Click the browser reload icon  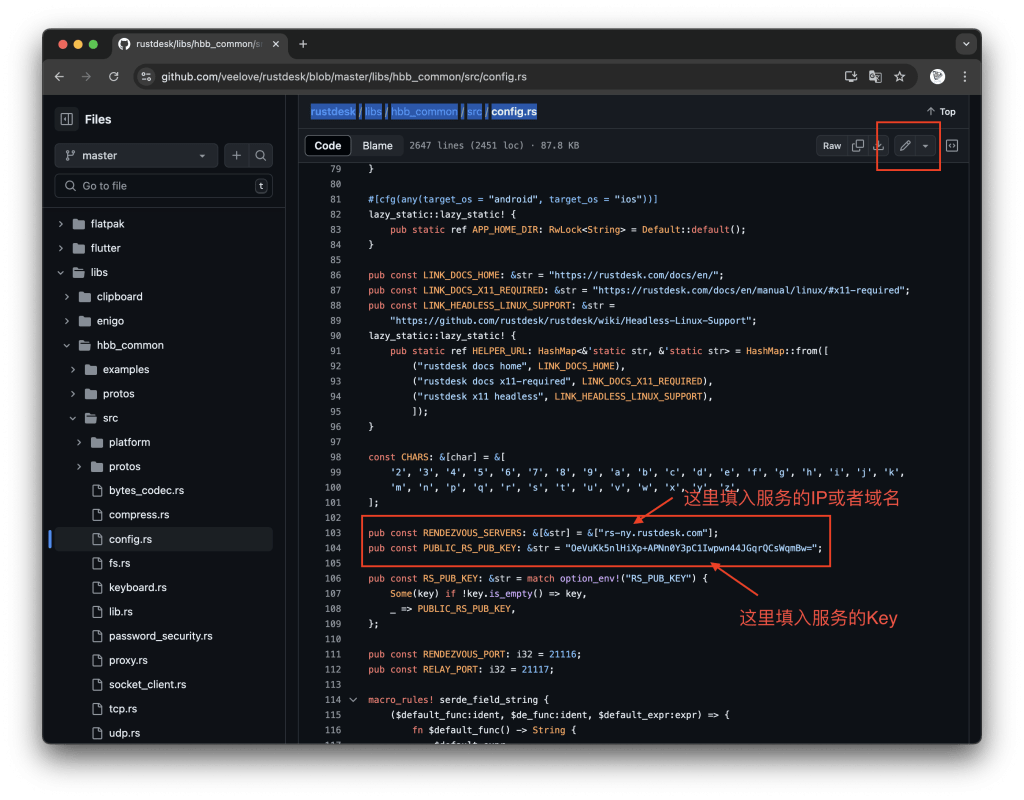112,76
